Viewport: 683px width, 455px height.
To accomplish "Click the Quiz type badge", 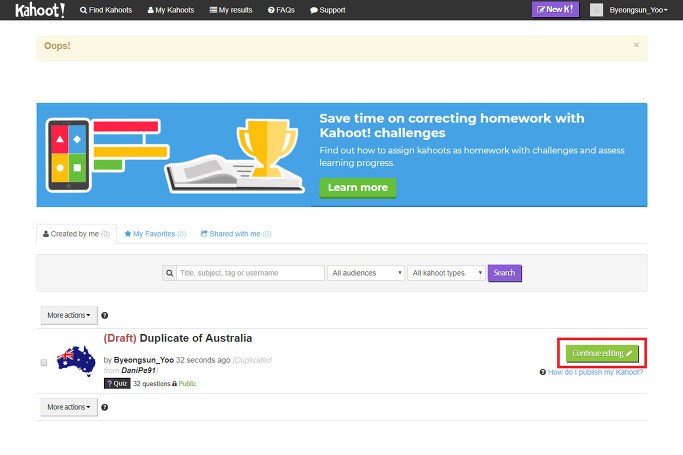I will coord(117,384).
